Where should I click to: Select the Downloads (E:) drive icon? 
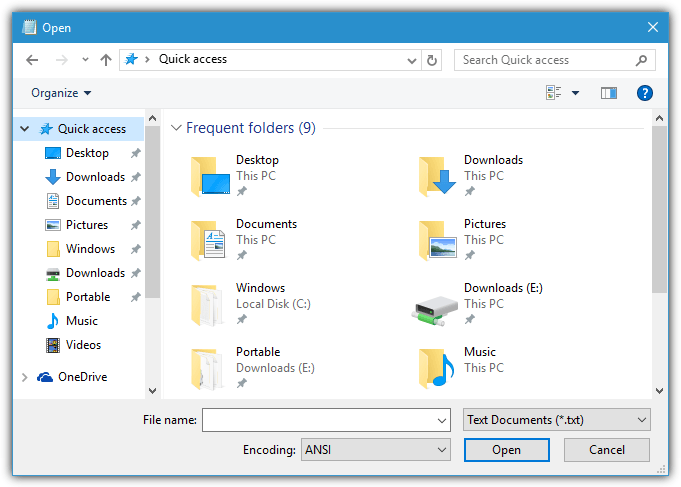click(434, 310)
